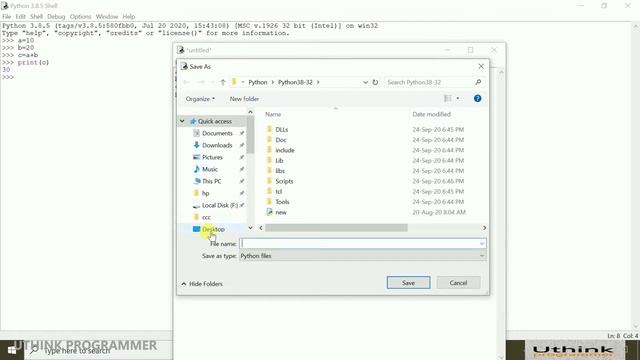The image size is (640, 360).
Task: Select Pictures in Quick access
Action: click(212, 157)
